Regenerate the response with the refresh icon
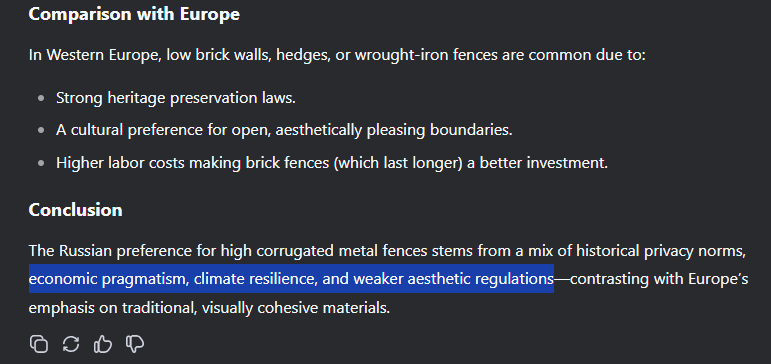Screen dimensions: 771x364 (71, 344)
